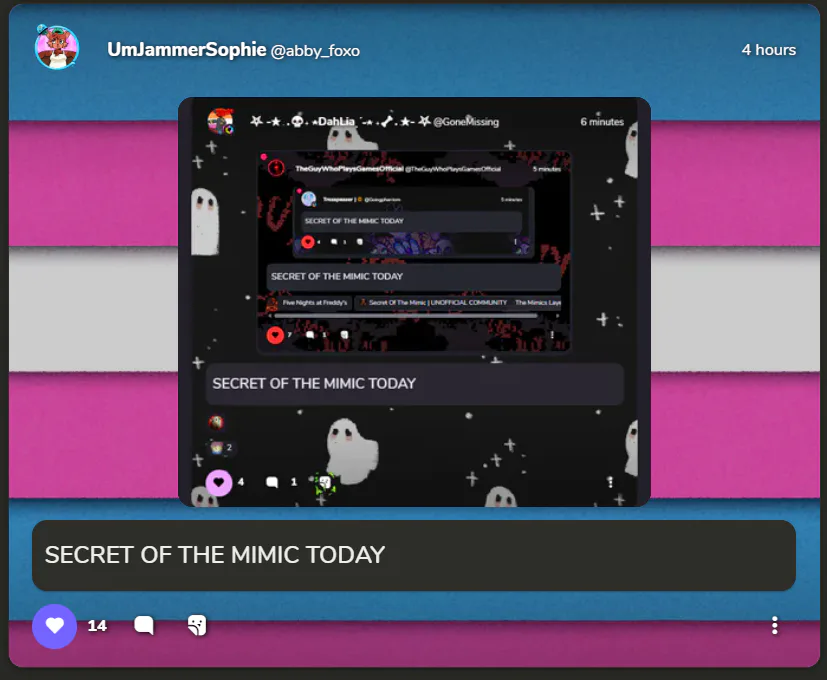Select the "Secret Of The Mimic | UNOFFICIAL COMMUNITY" tag
Image resolution: width=827 pixels, height=680 pixels.
click(432, 302)
